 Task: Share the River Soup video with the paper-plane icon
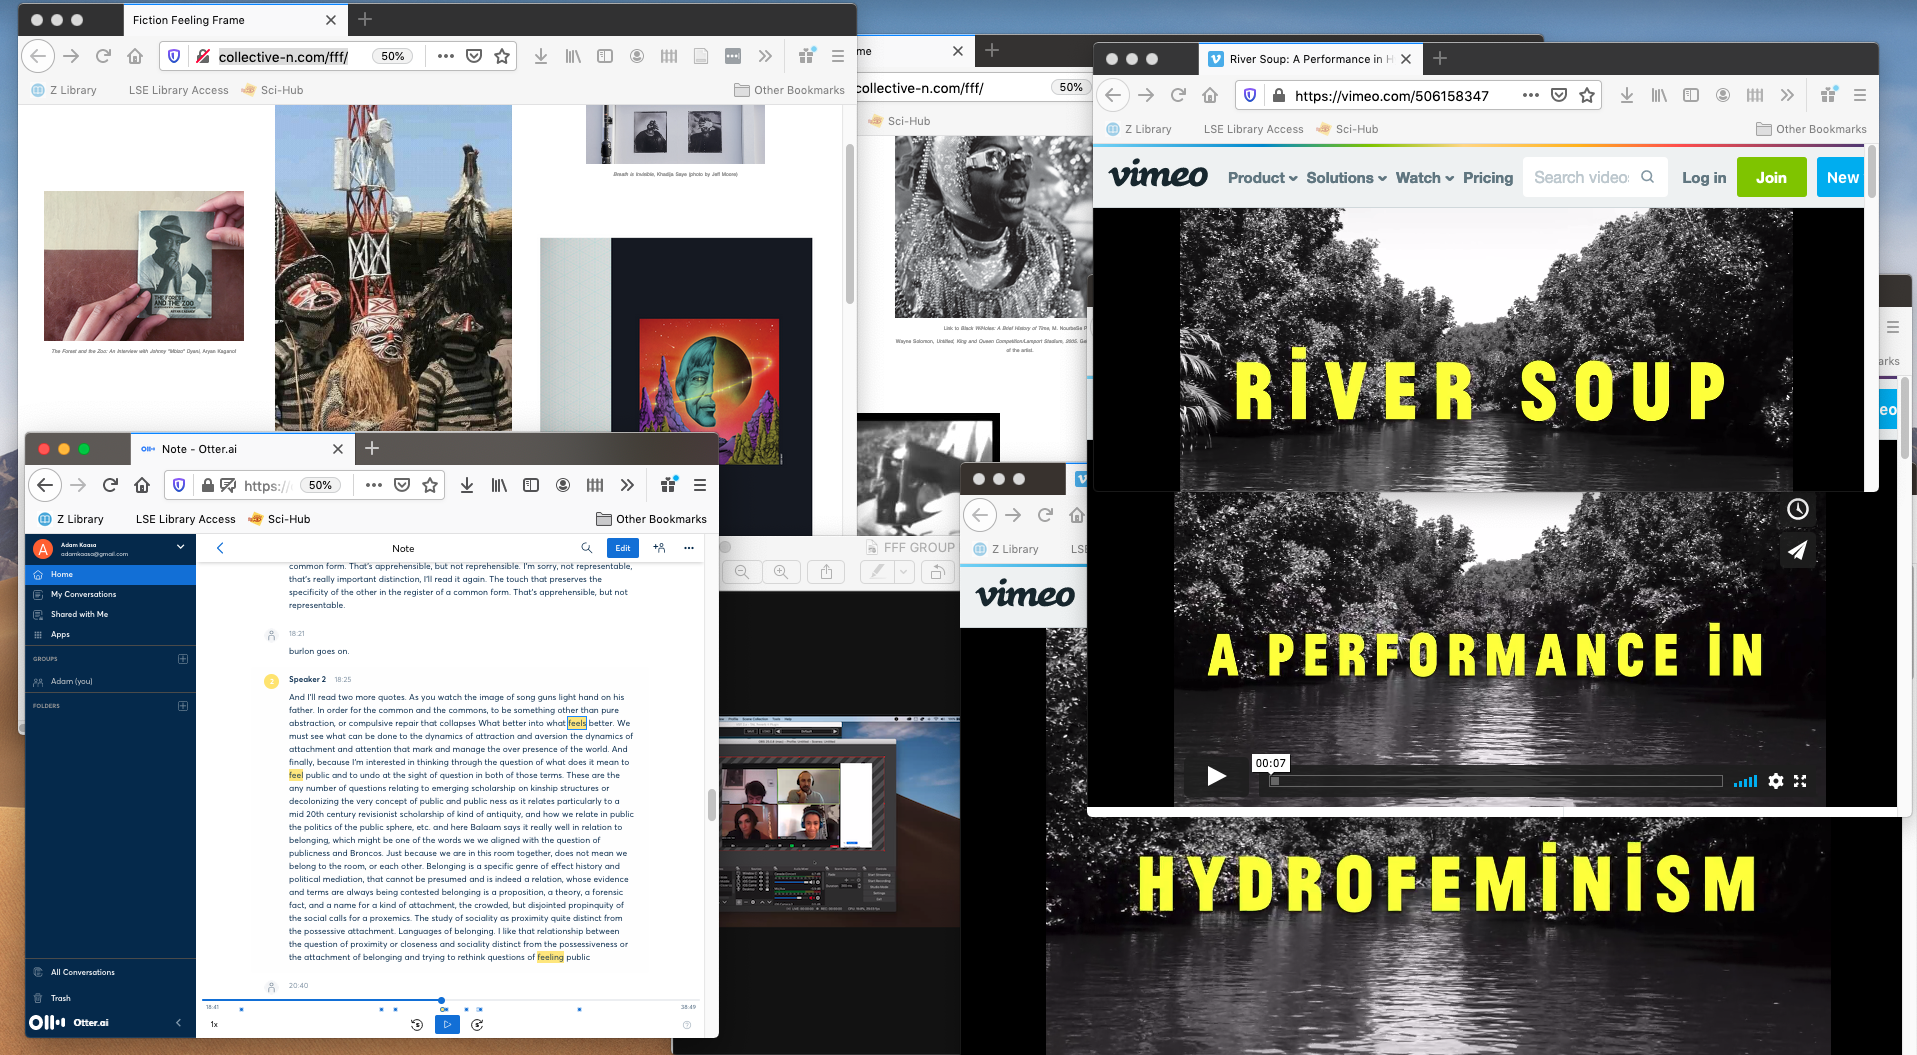click(x=1798, y=550)
